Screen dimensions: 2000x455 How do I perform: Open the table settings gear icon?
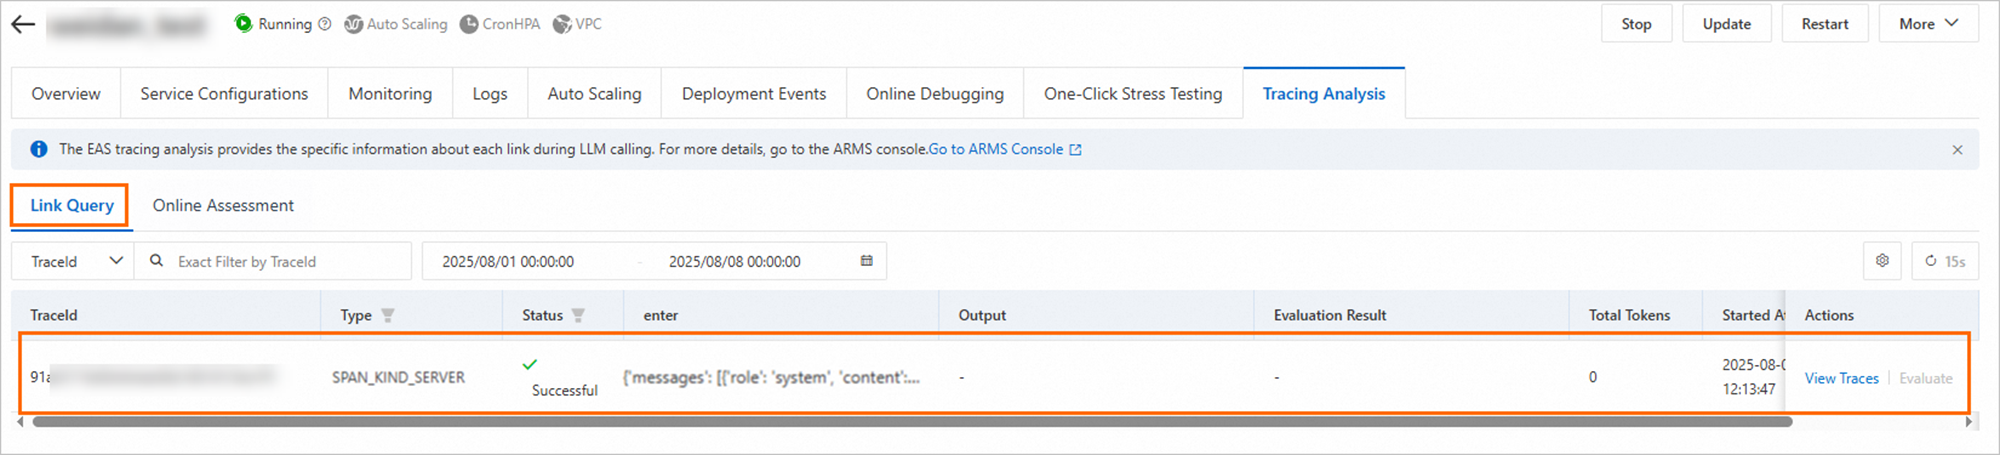(x=1882, y=261)
